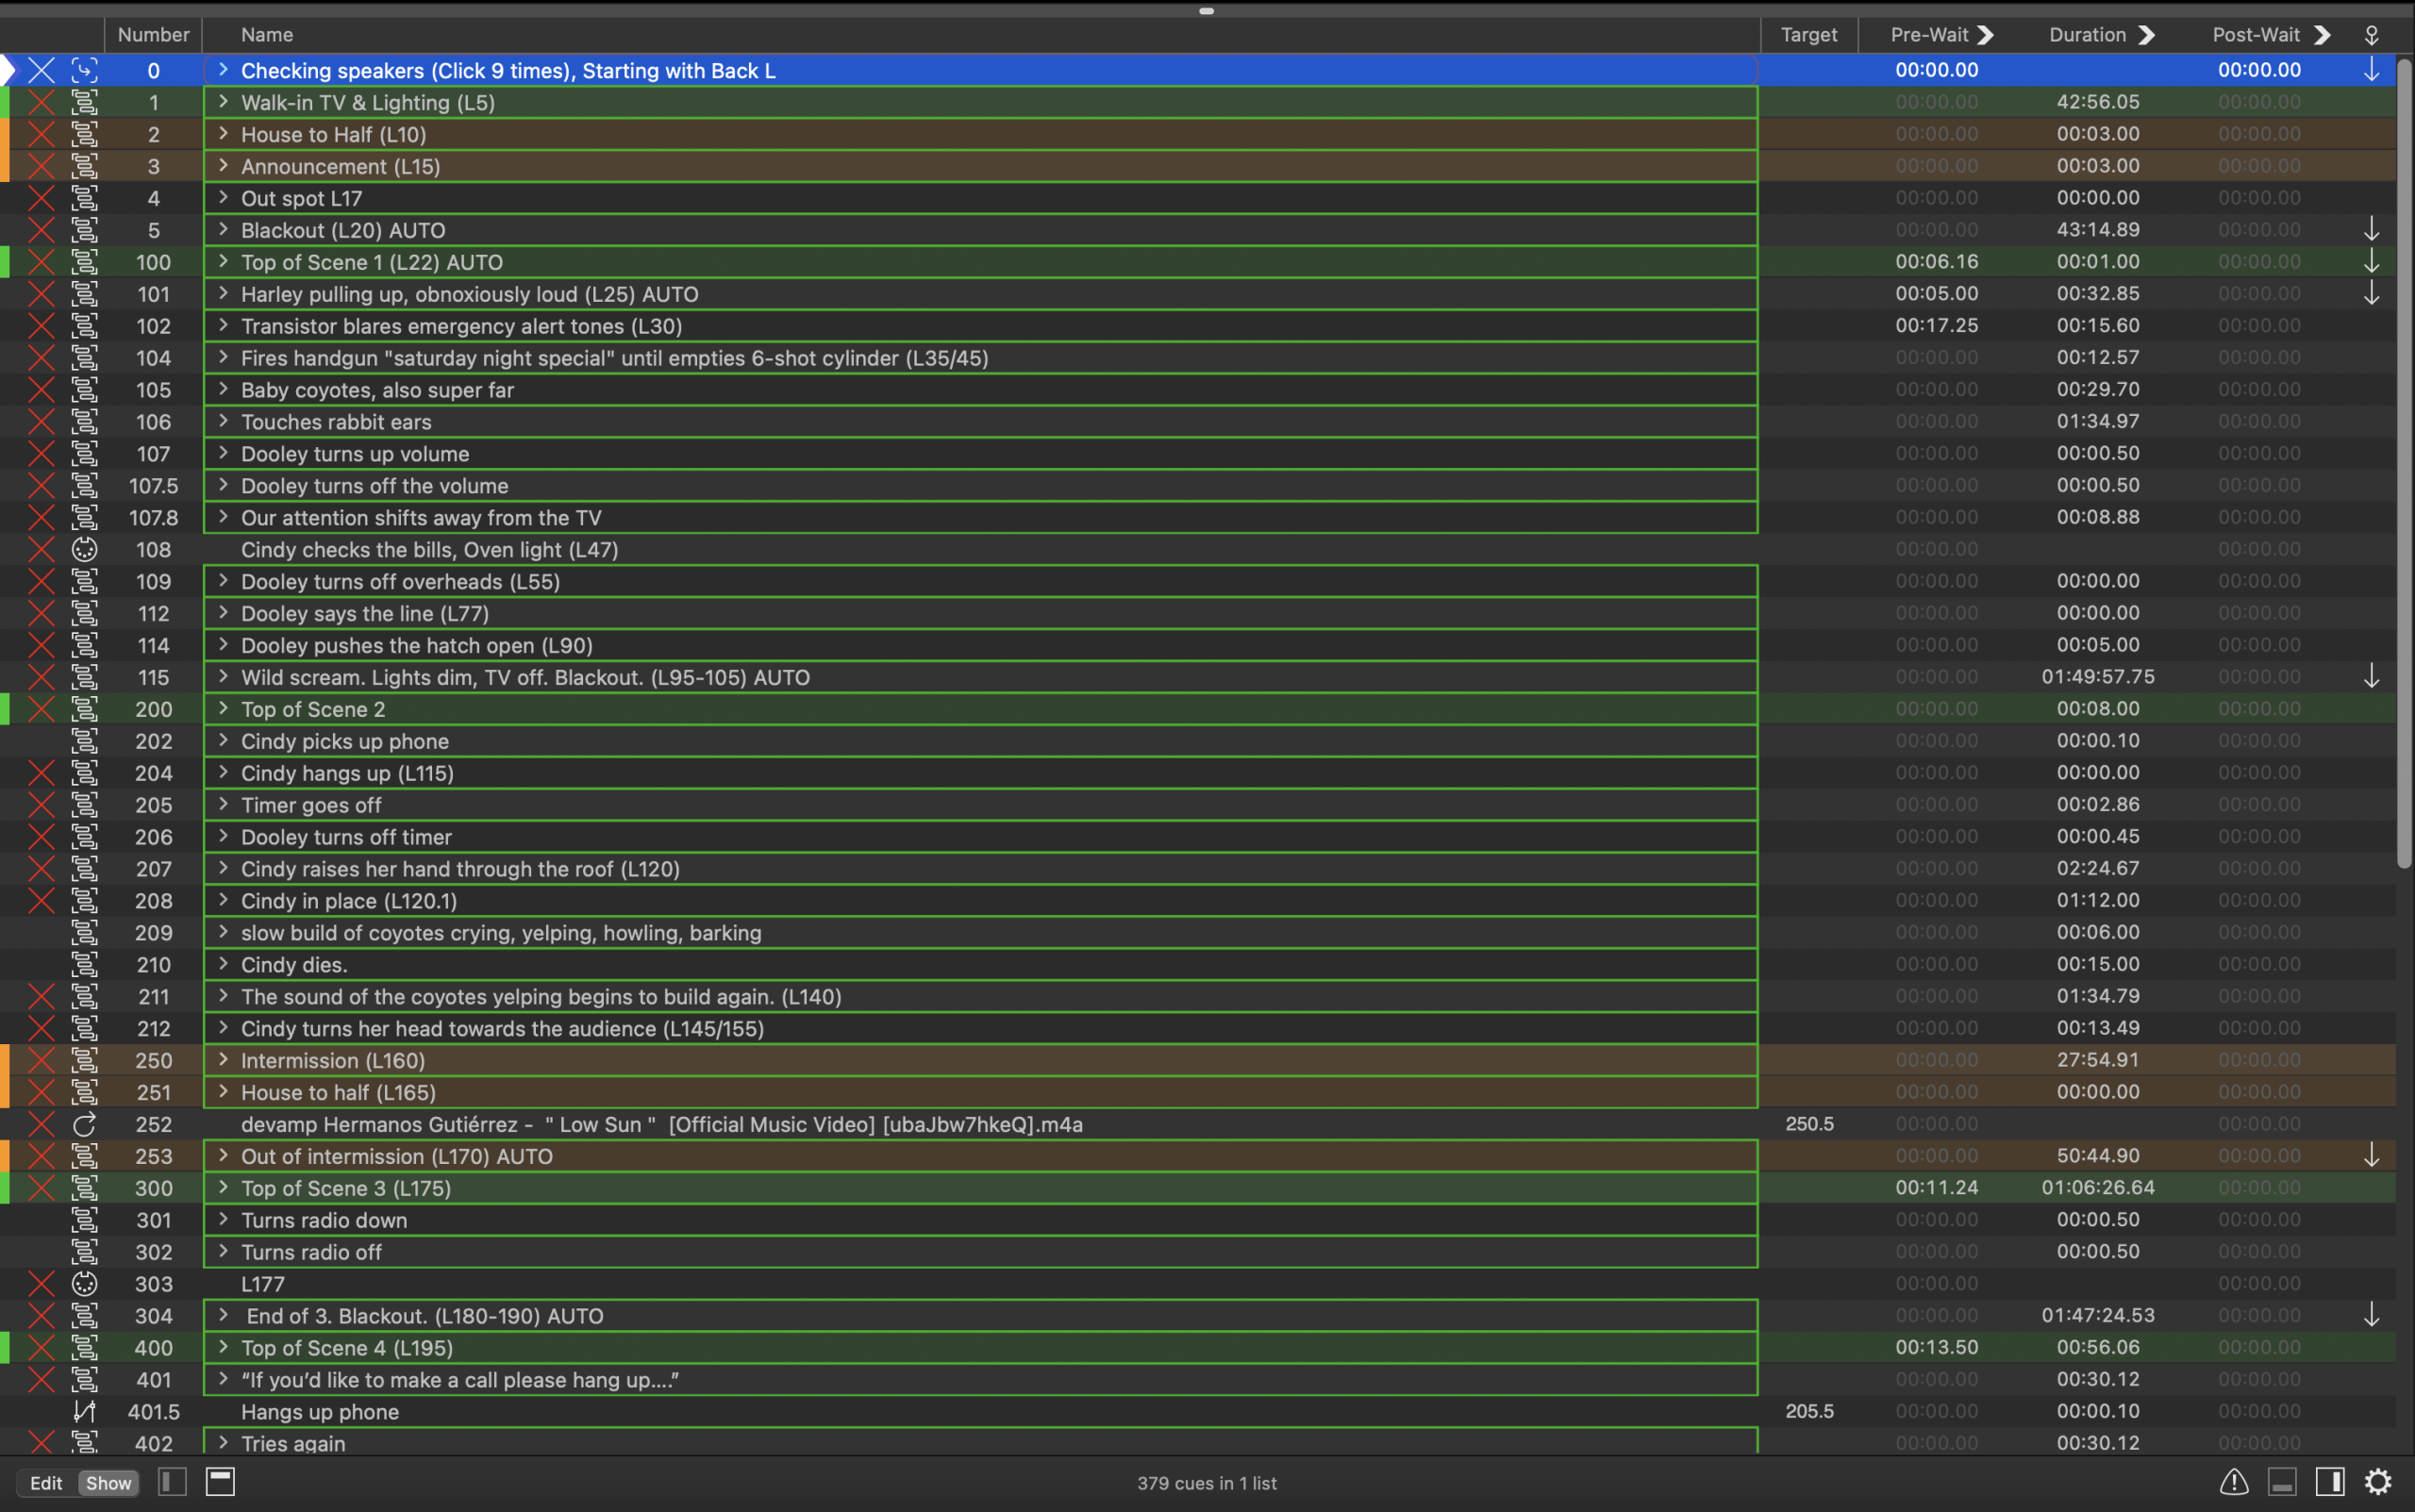The height and width of the screenshot is (1512, 2415).
Task: Expand the Intermission (L160) group cue
Action: tap(223, 1060)
